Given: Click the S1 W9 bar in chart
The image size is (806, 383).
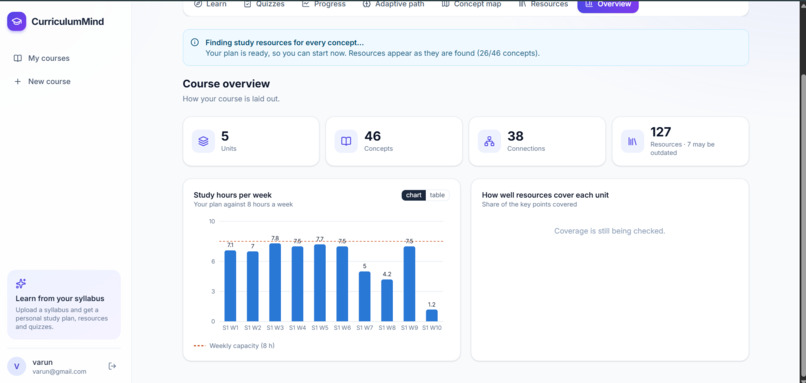Looking at the screenshot, I should coord(410,284).
